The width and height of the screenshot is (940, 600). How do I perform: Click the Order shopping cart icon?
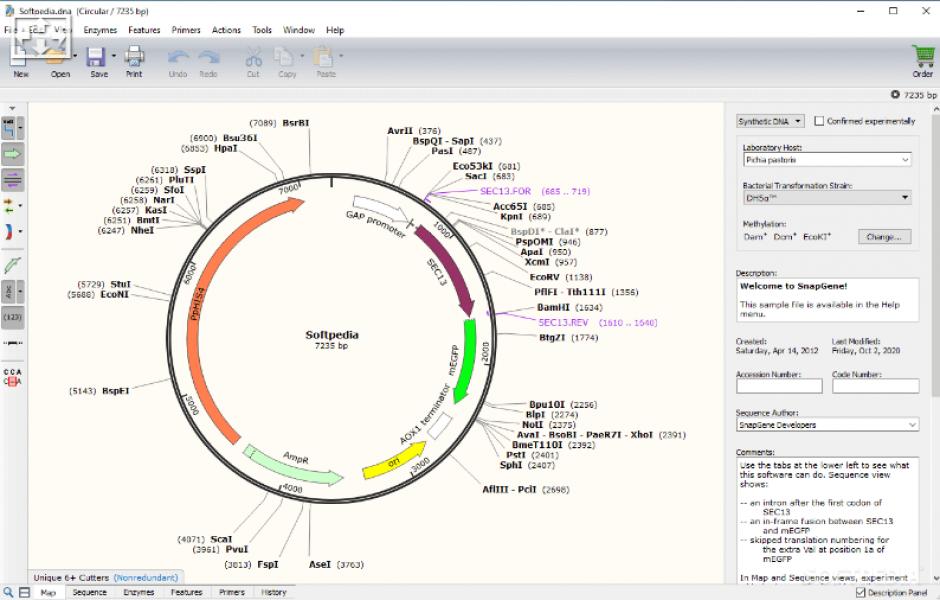pos(923,56)
